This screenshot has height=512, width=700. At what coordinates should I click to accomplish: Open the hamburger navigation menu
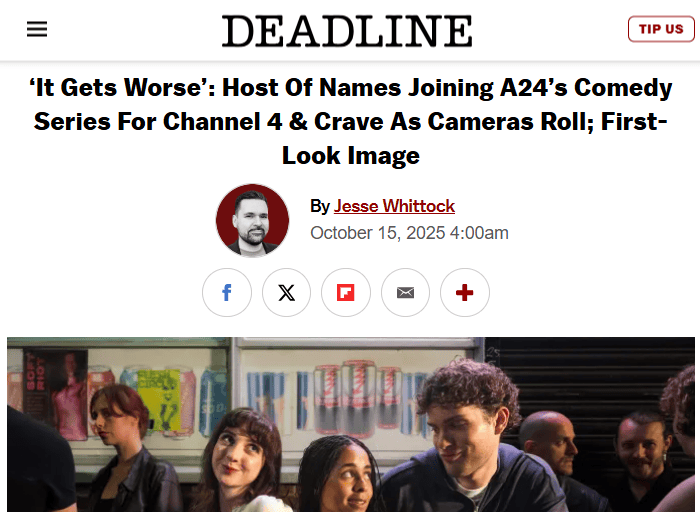point(37,29)
